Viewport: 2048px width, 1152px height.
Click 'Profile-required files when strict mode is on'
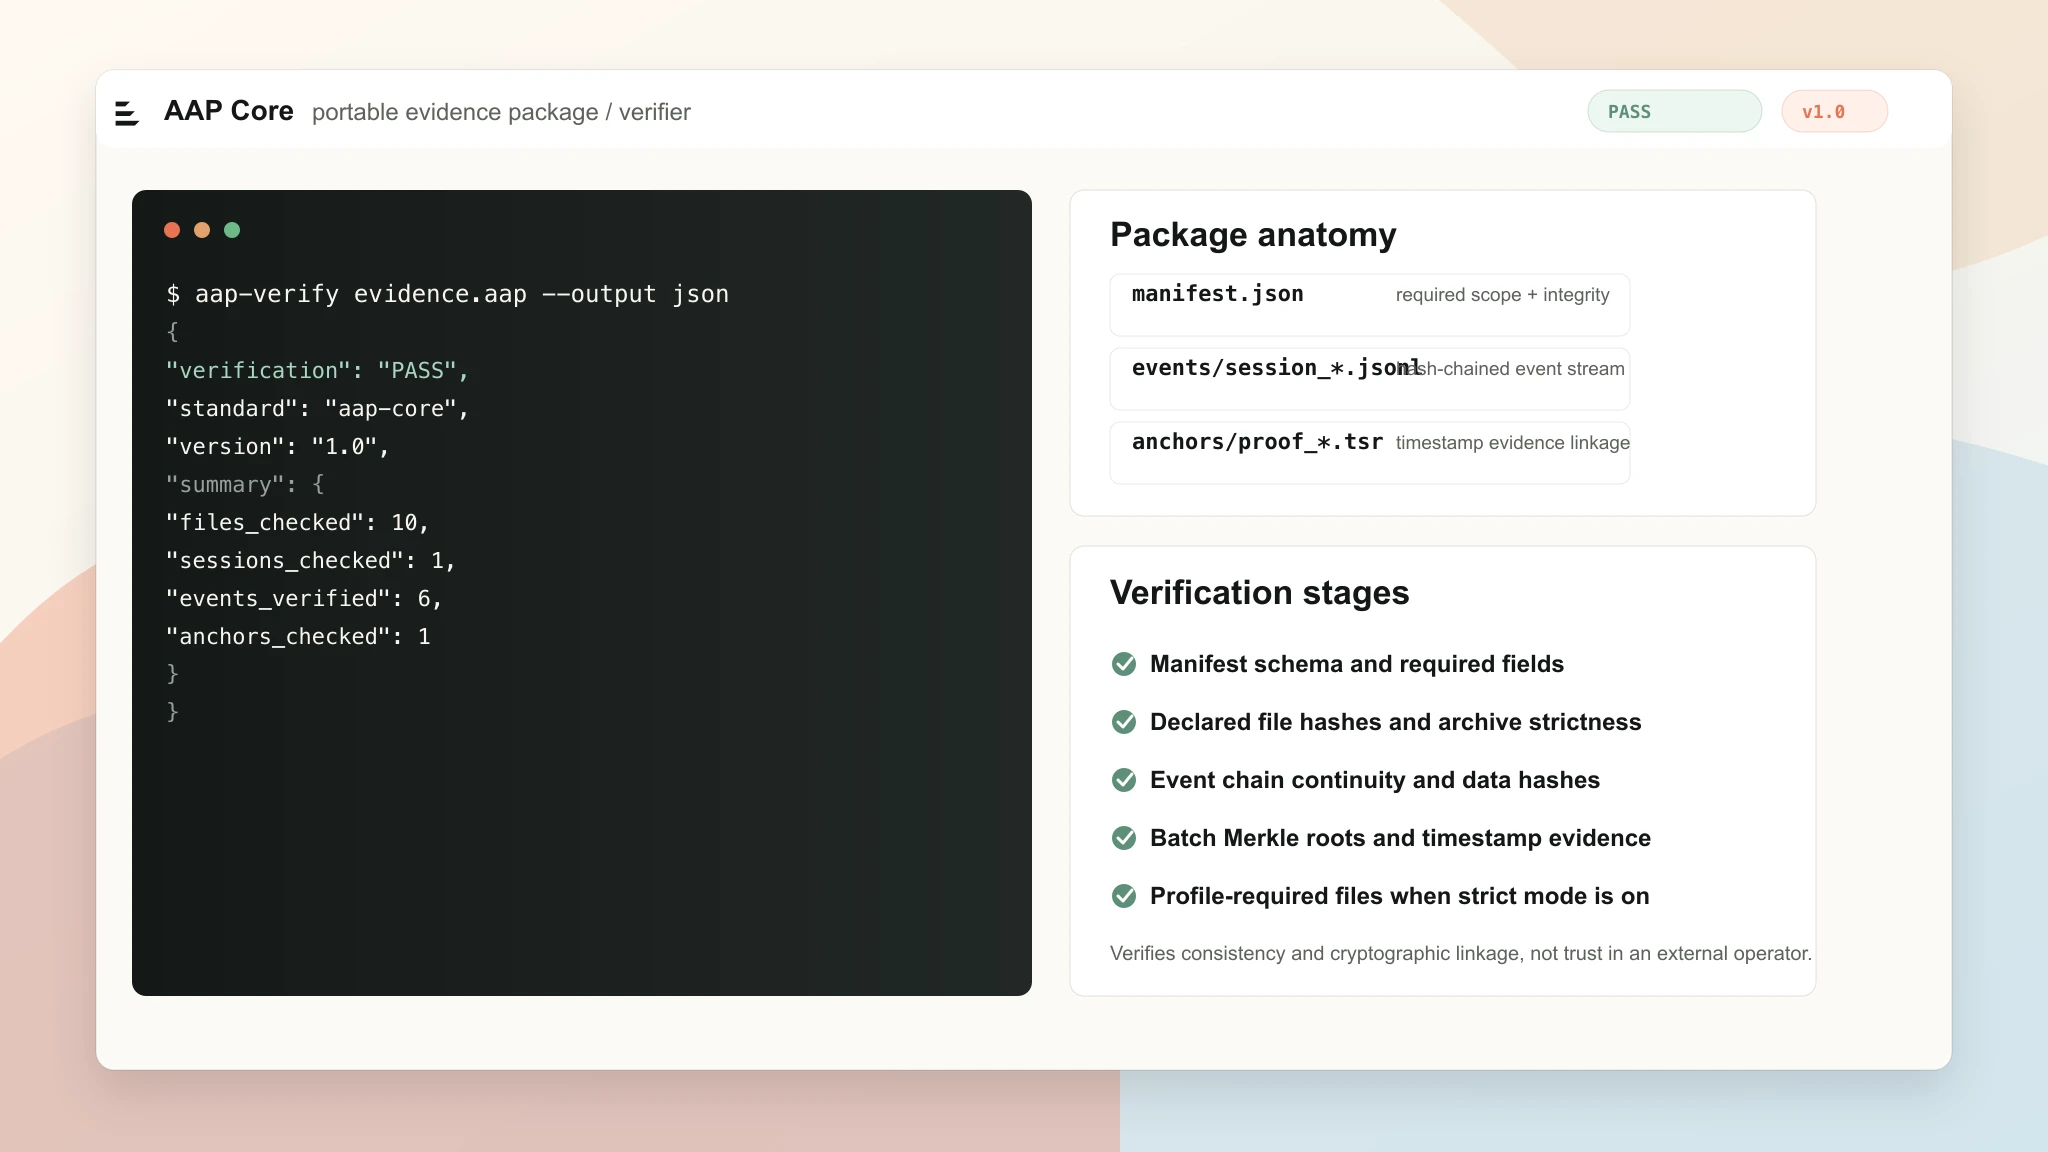(1400, 896)
